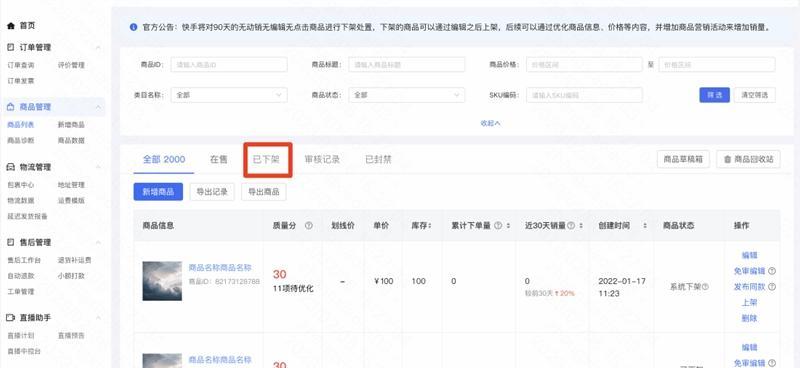The image size is (800, 368).
Task: Click 上架 link in first product row
Action: point(749,303)
